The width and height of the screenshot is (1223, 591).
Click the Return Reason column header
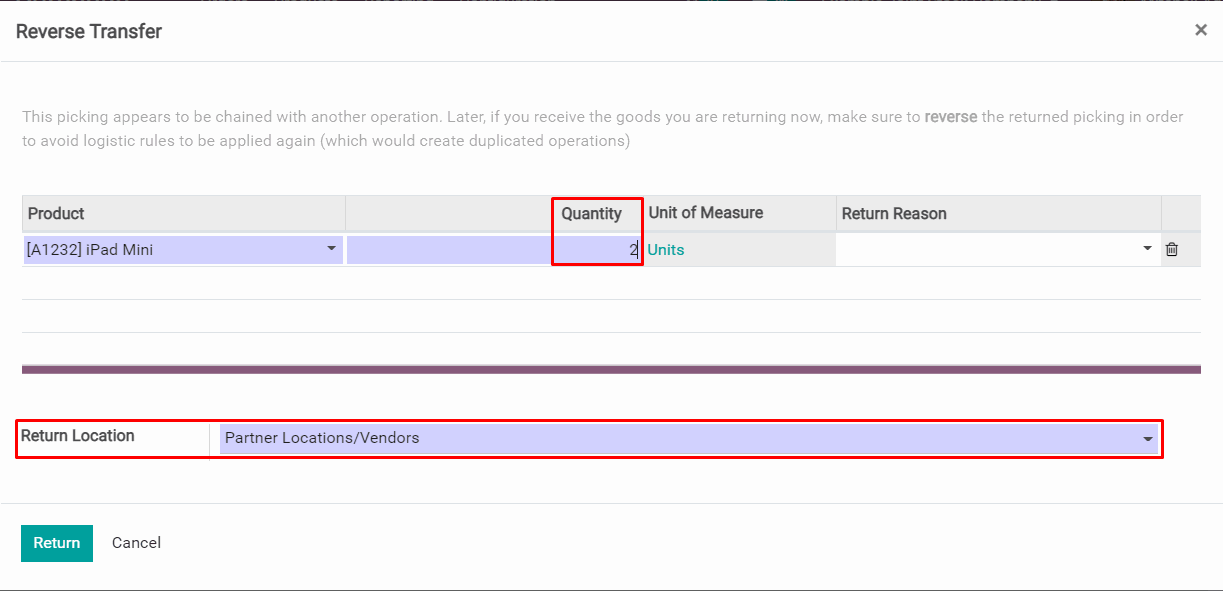tap(894, 213)
